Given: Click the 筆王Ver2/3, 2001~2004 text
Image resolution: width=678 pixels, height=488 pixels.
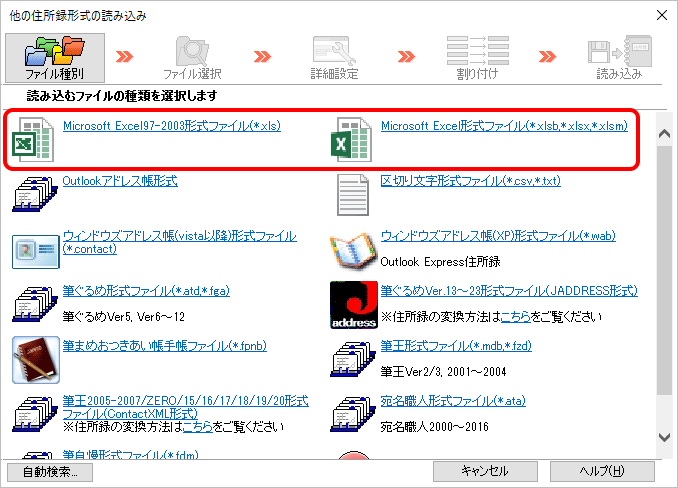Looking at the screenshot, I should point(443,372).
